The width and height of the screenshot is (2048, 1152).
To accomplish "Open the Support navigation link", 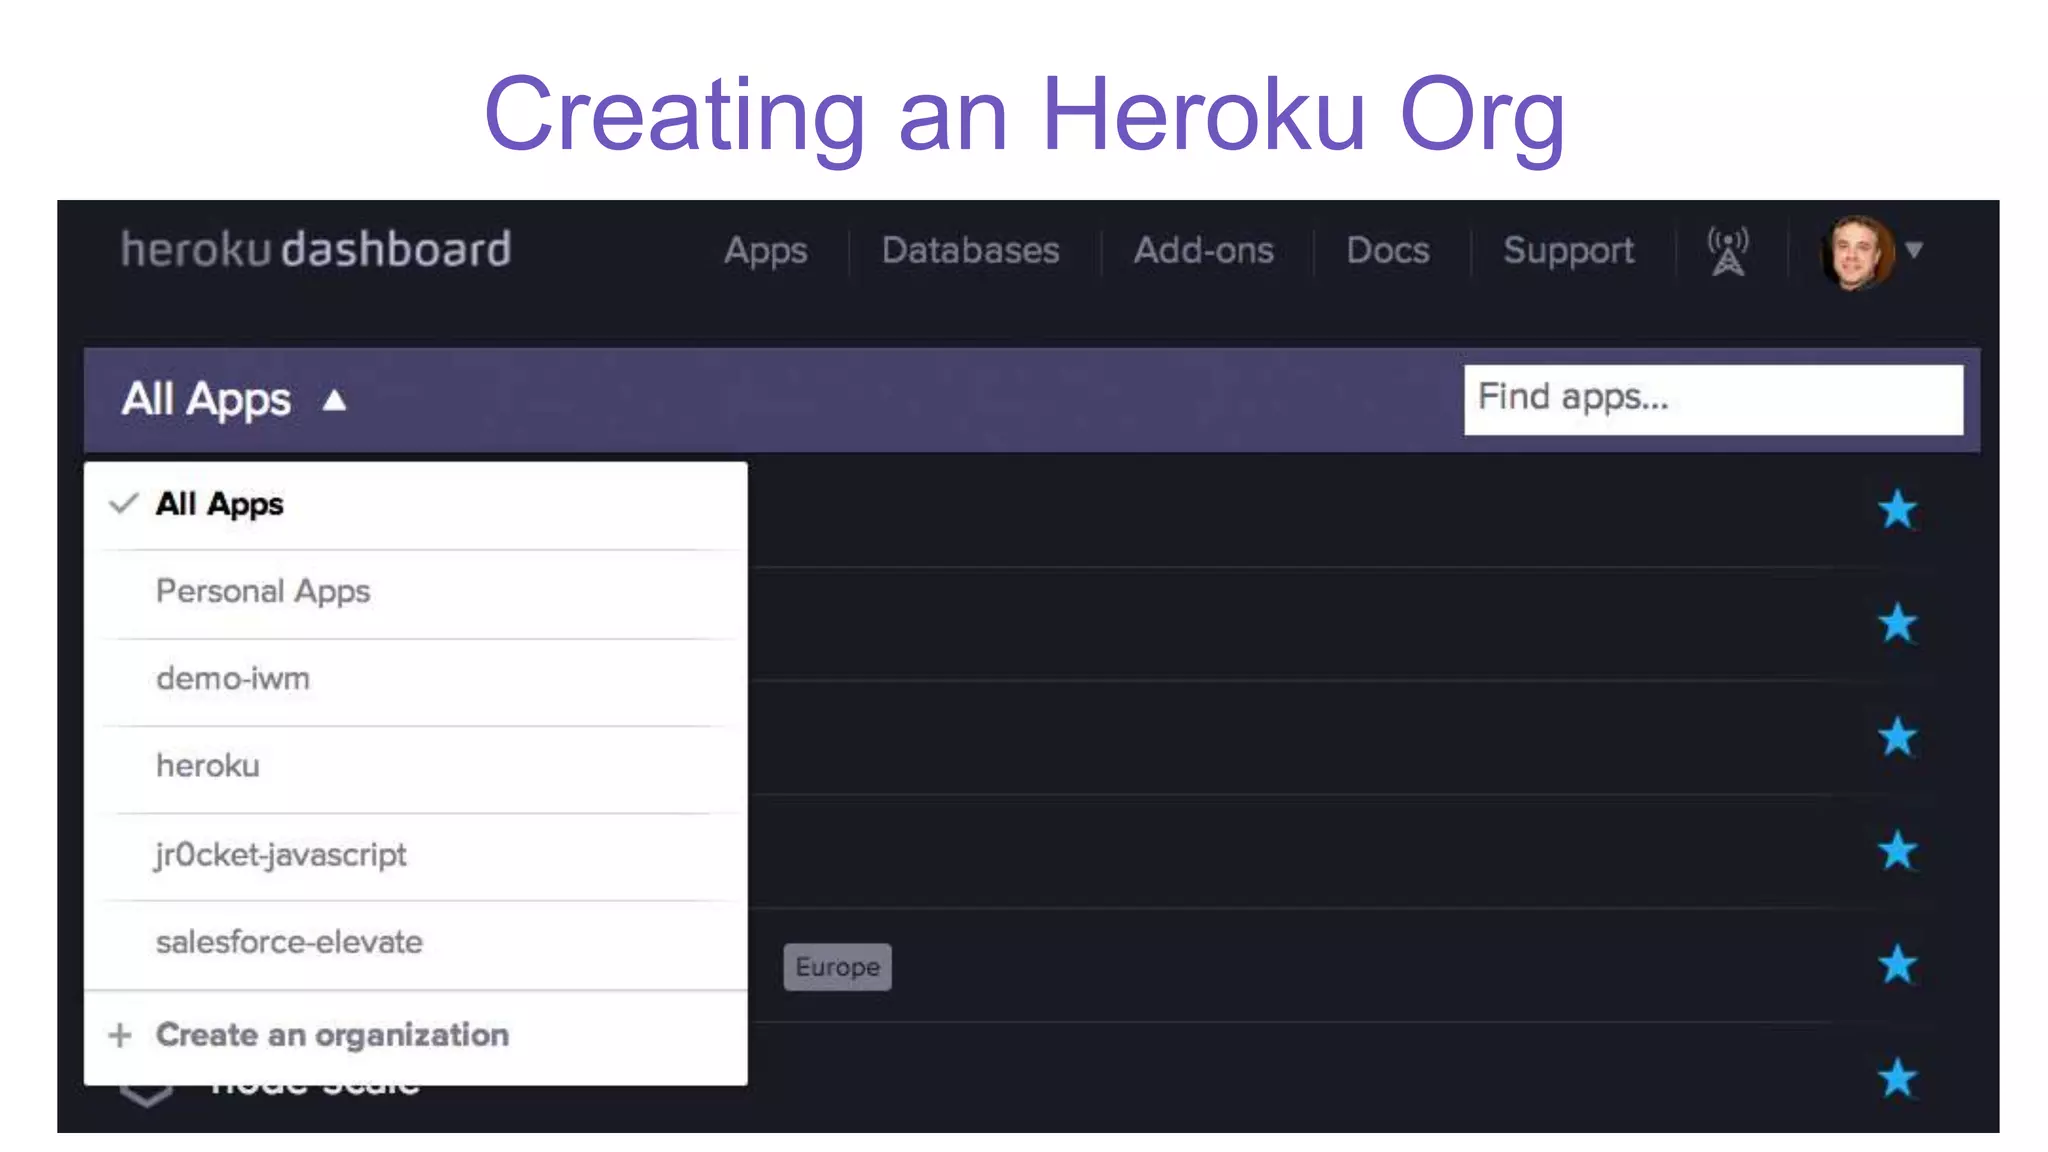I will coord(1568,250).
